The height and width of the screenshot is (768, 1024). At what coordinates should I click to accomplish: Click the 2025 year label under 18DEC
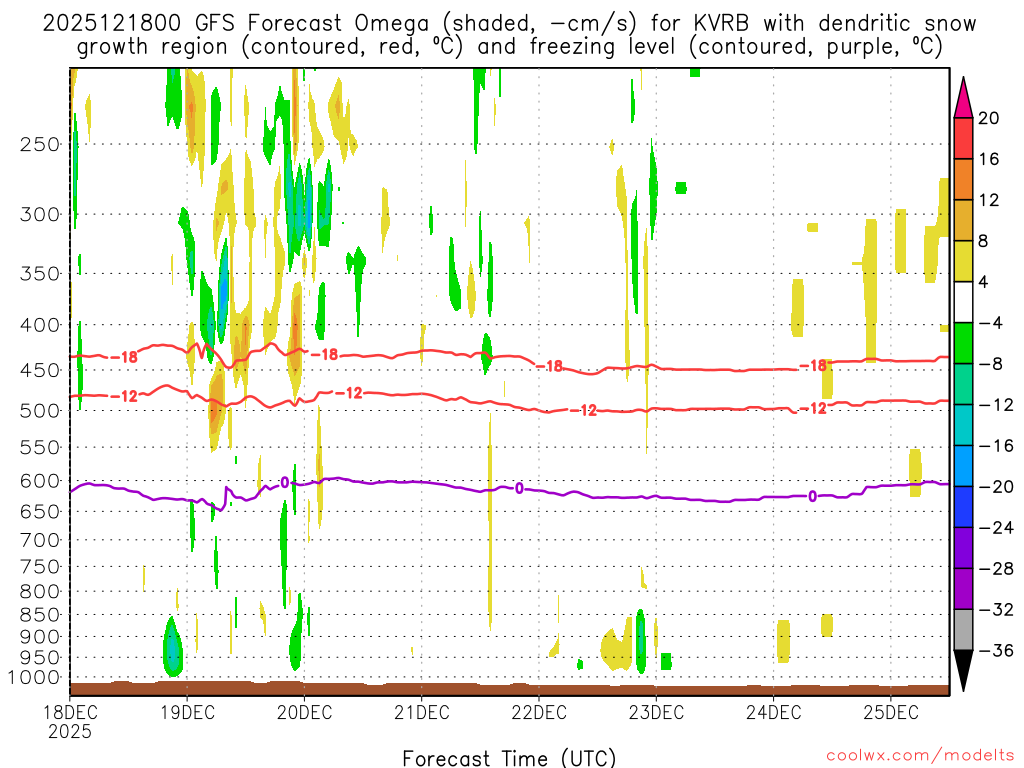[70, 731]
